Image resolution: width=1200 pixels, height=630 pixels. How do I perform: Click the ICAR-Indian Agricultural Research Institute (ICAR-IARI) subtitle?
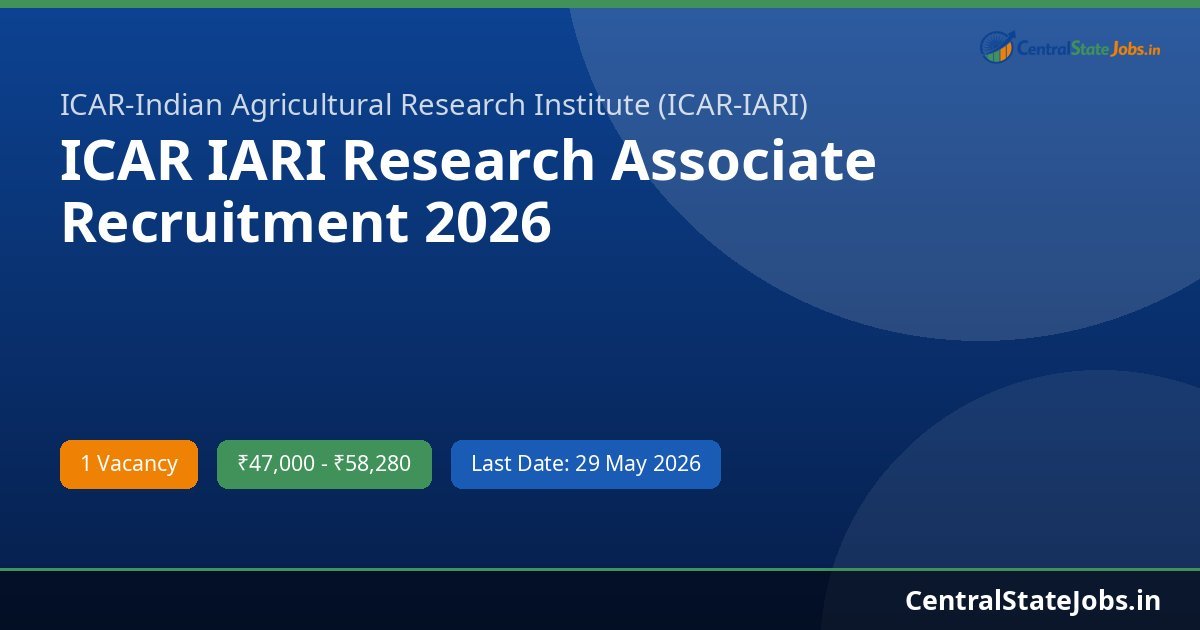(x=434, y=105)
